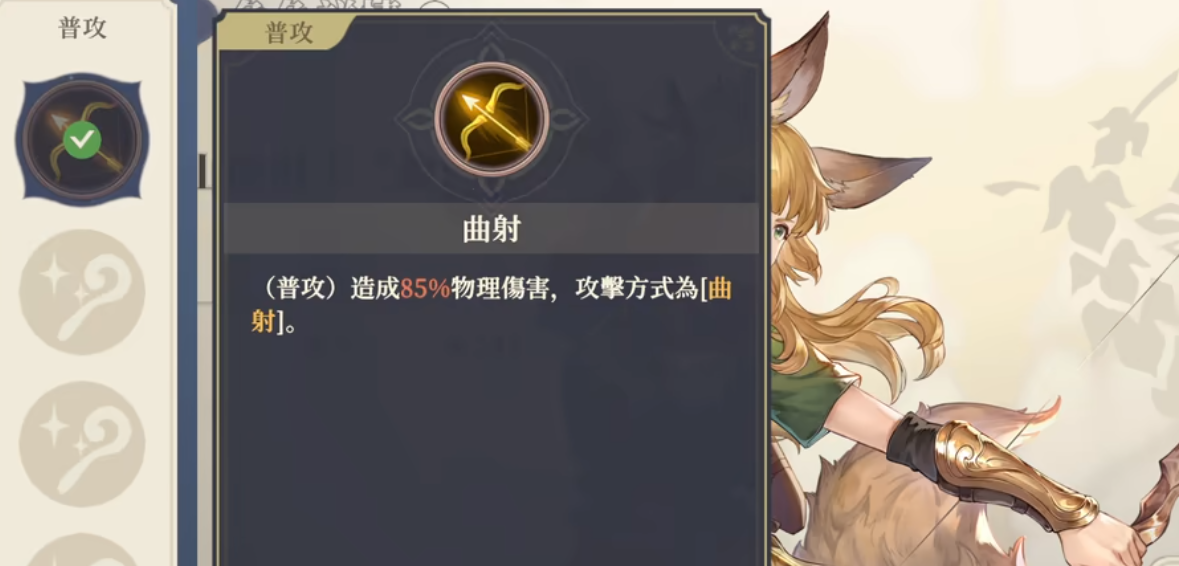
Task: Click the 曲射 skill name banner
Action: [x=491, y=229]
